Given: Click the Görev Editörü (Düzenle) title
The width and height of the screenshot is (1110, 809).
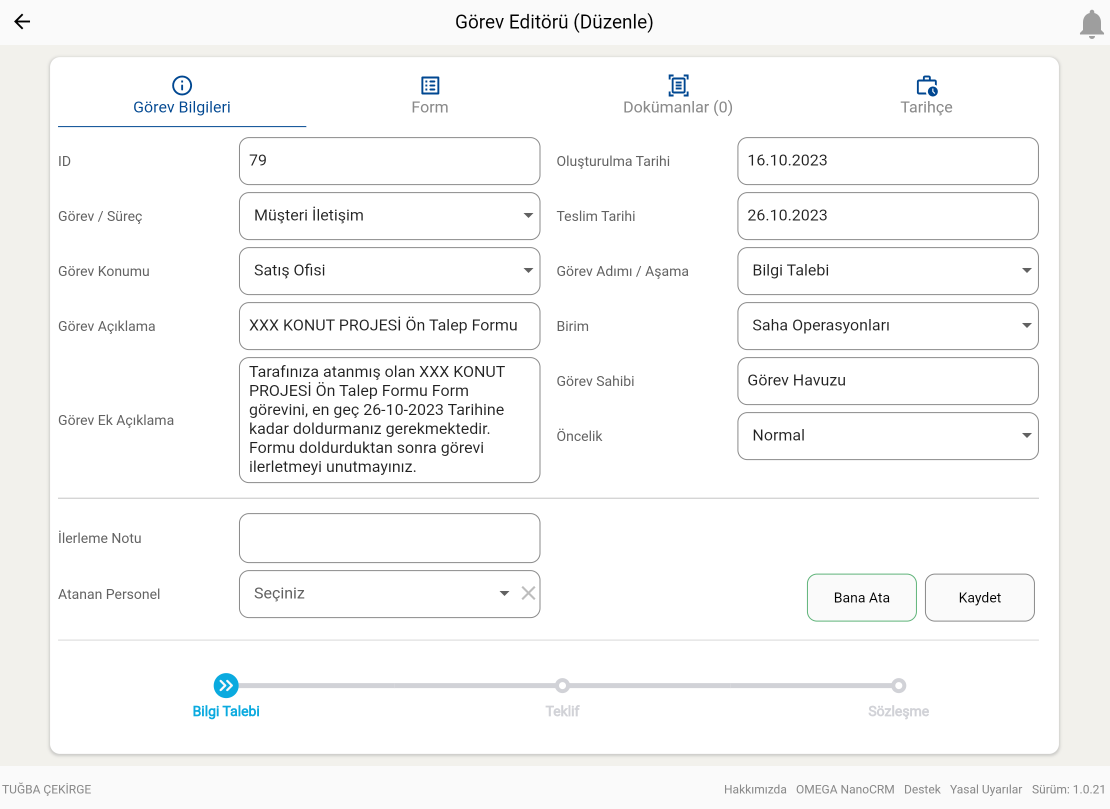Looking at the screenshot, I should click(554, 22).
